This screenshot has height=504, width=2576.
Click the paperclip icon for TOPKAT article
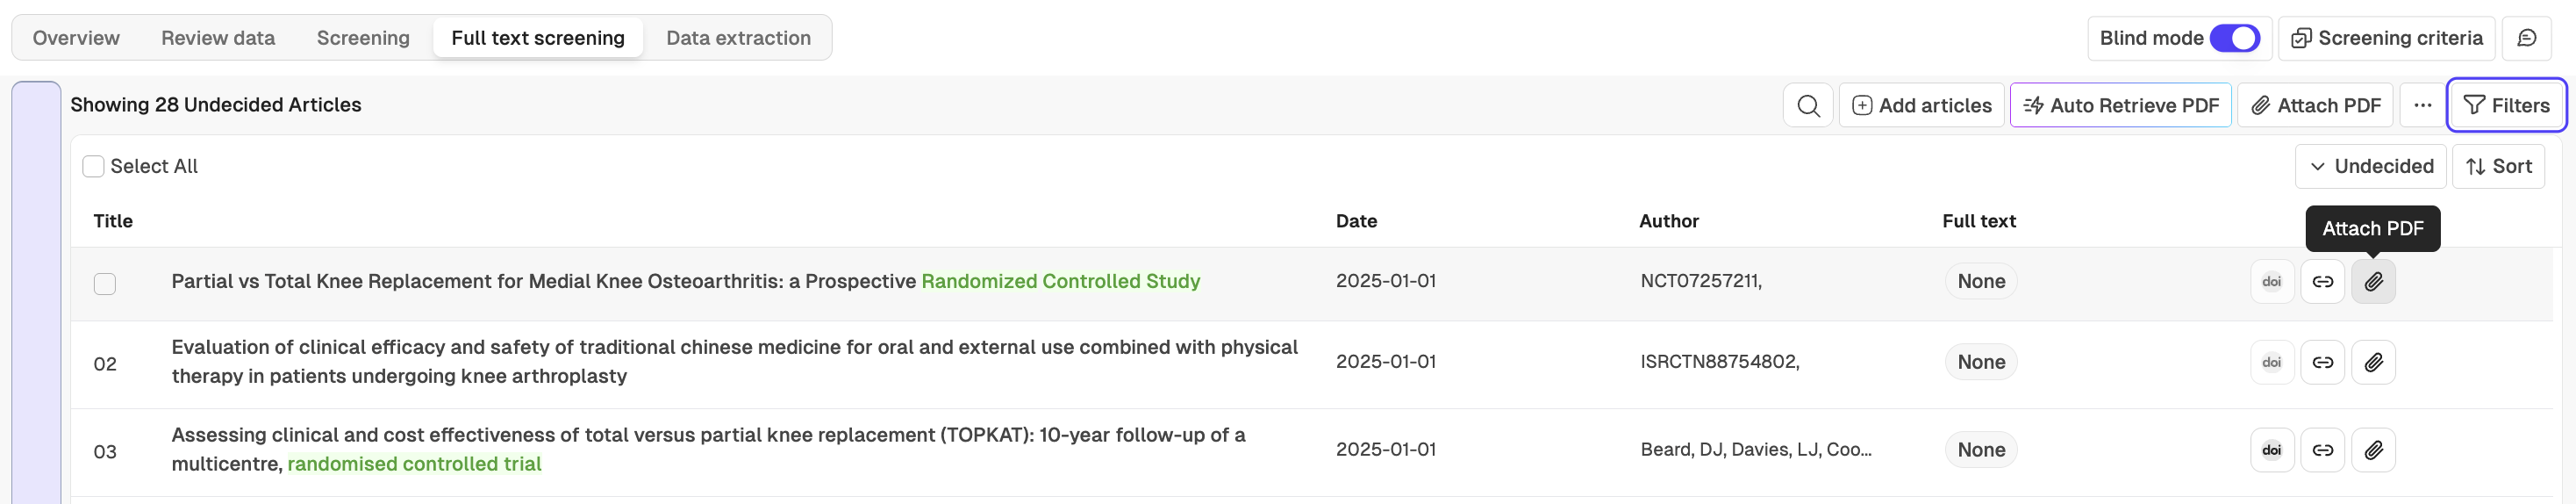pyautogui.click(x=2373, y=450)
